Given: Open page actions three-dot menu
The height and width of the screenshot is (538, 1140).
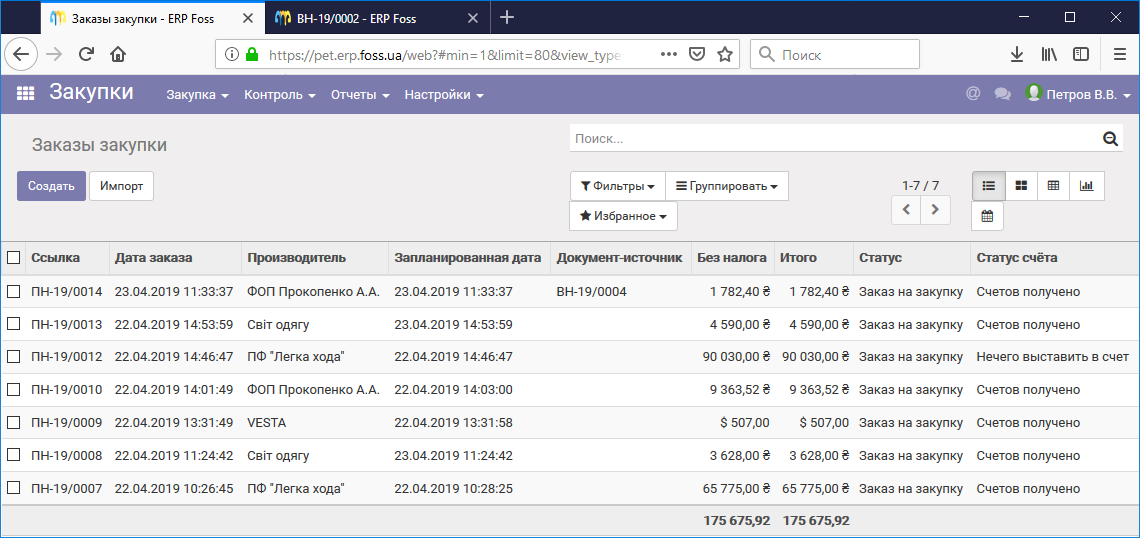Looking at the screenshot, I should (x=670, y=55).
